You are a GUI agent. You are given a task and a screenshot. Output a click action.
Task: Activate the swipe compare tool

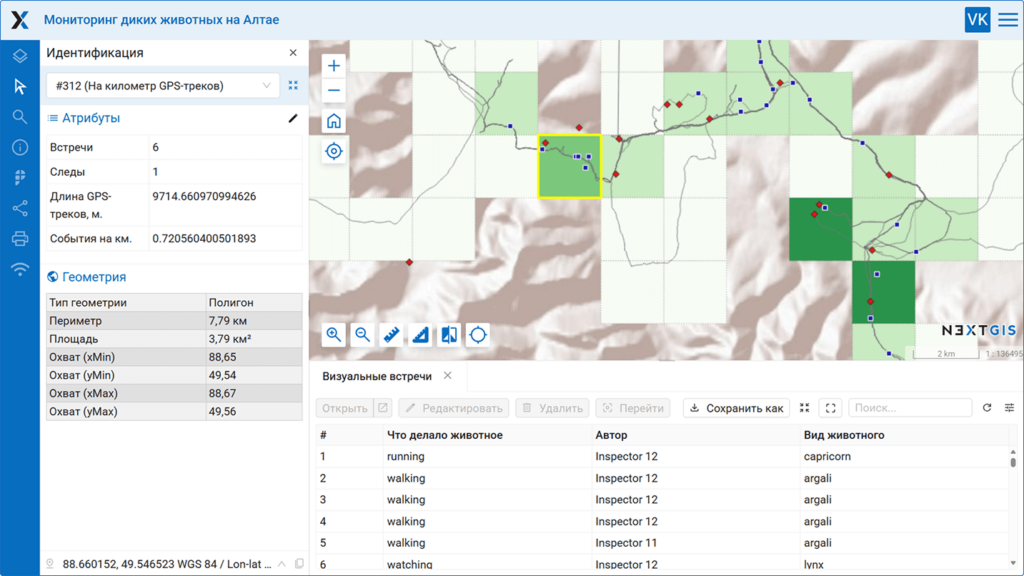(449, 335)
